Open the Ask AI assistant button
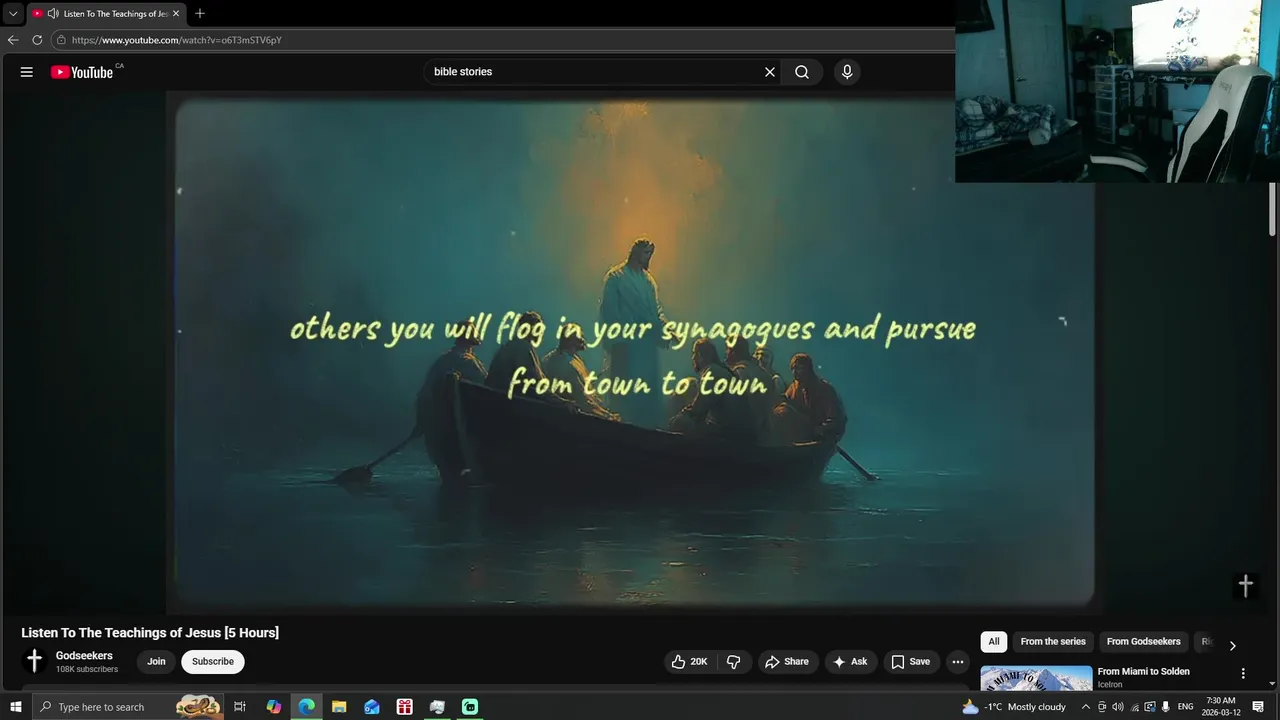 click(850, 662)
